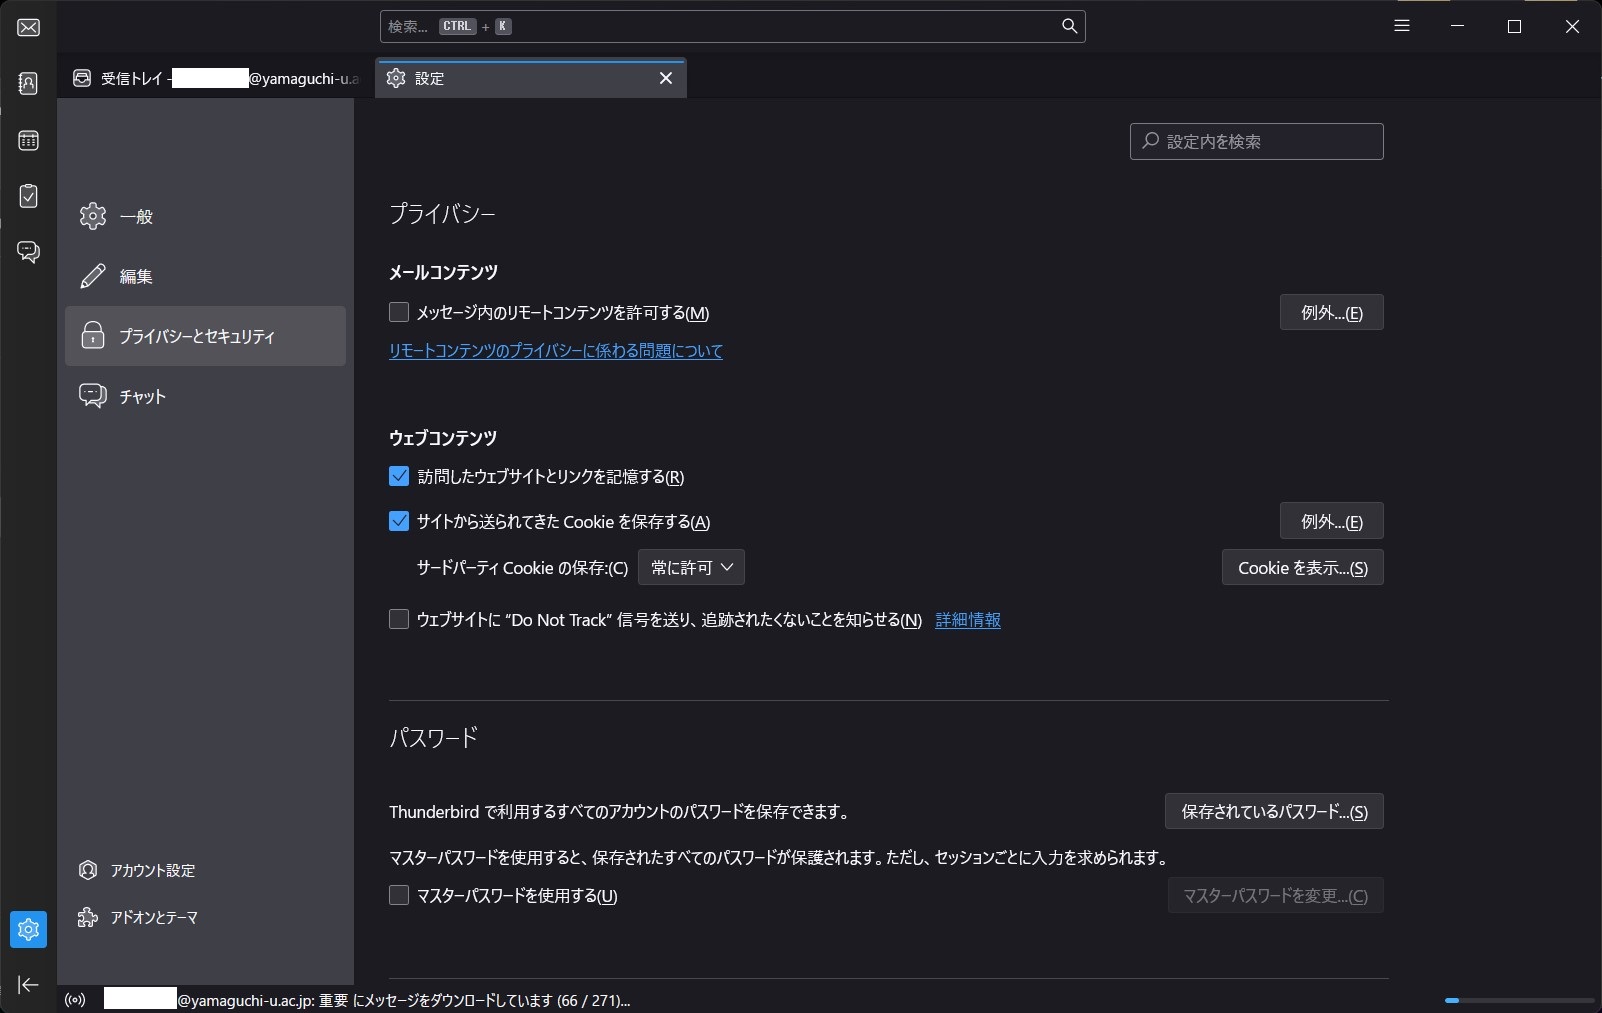Click the Settings gear in spaces bar

pos(28,930)
